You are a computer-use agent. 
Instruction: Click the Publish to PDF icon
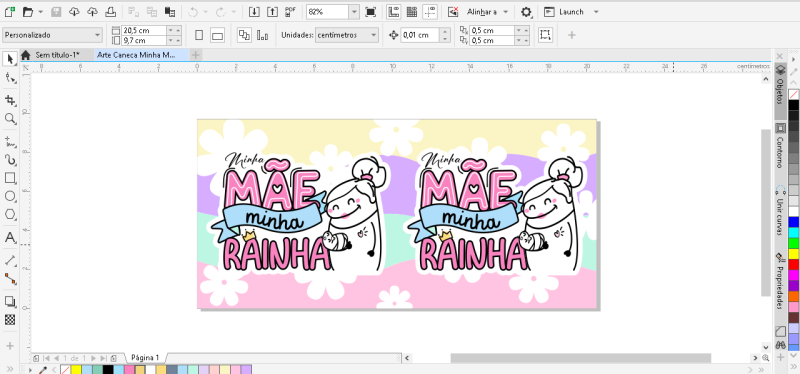coord(291,11)
